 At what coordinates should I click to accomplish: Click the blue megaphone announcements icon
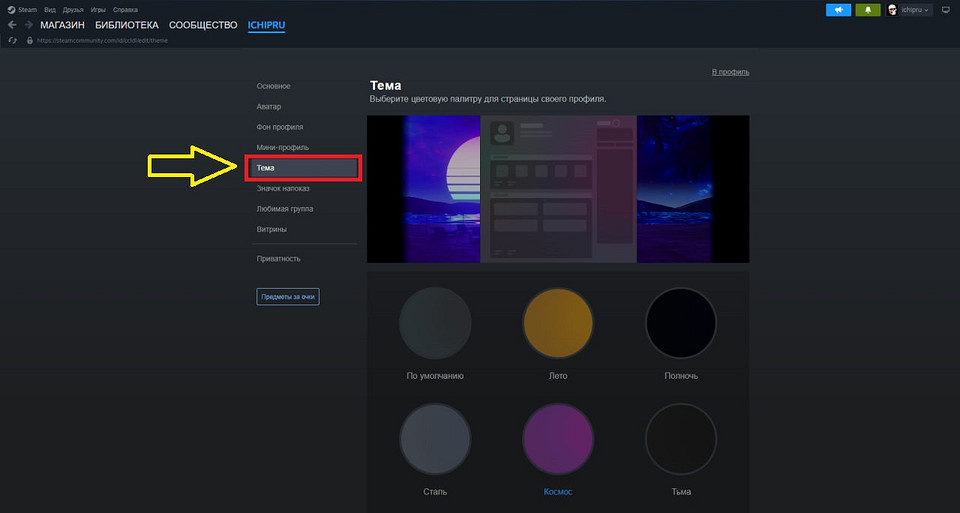838,9
